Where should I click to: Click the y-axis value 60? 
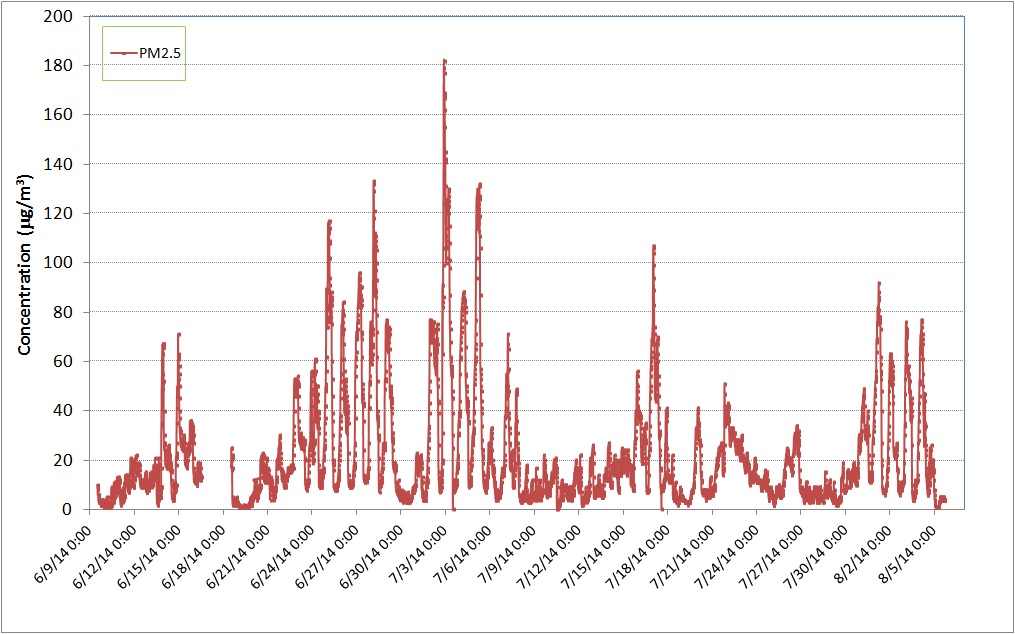(x=63, y=361)
